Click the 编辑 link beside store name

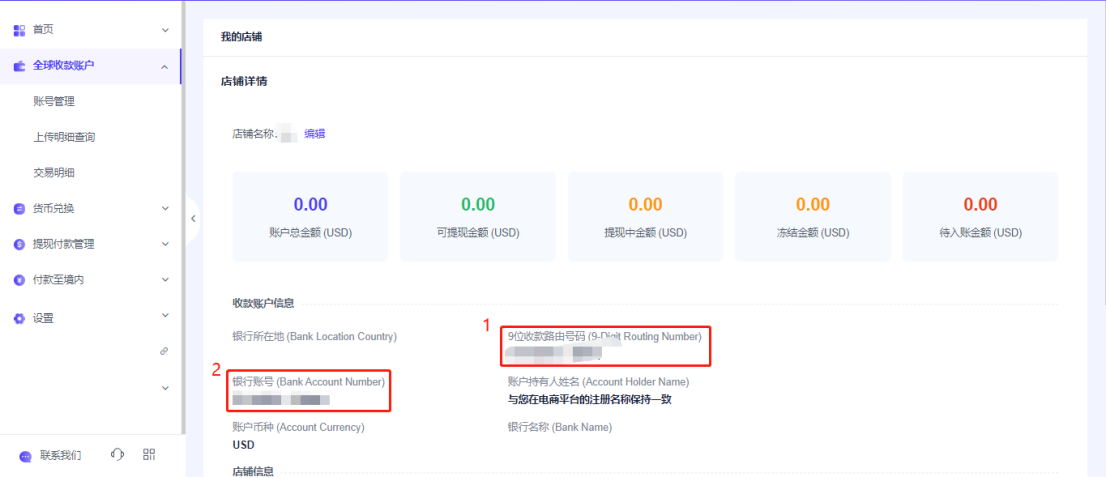(315, 134)
